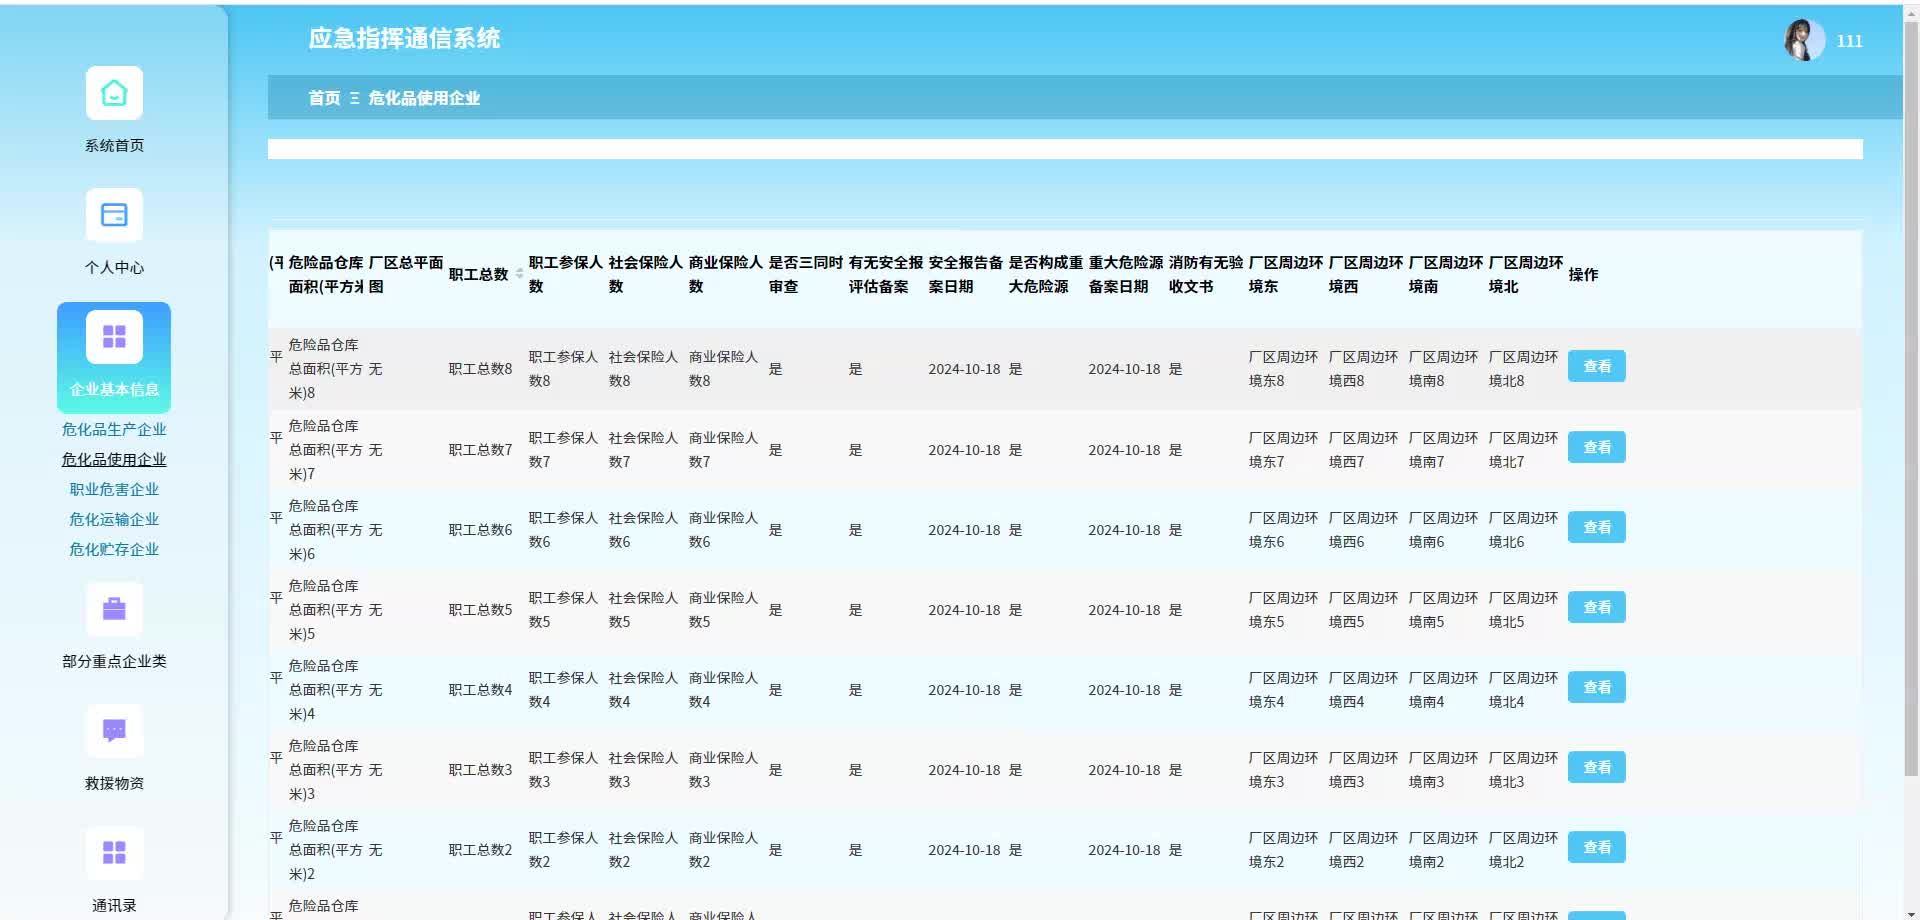Click the cell 社会保险人数6
Viewport: 1920px width, 920px height.
pos(643,530)
